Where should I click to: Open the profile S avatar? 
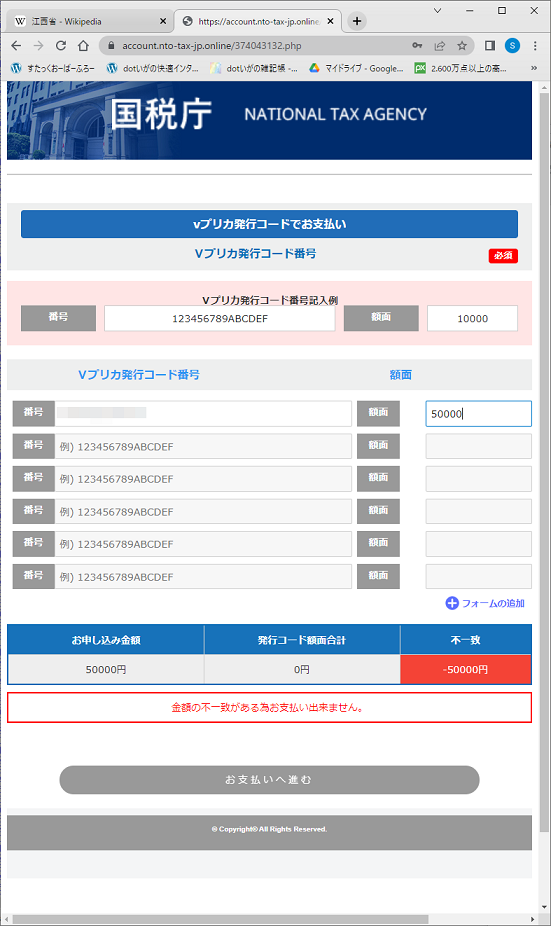point(512,45)
